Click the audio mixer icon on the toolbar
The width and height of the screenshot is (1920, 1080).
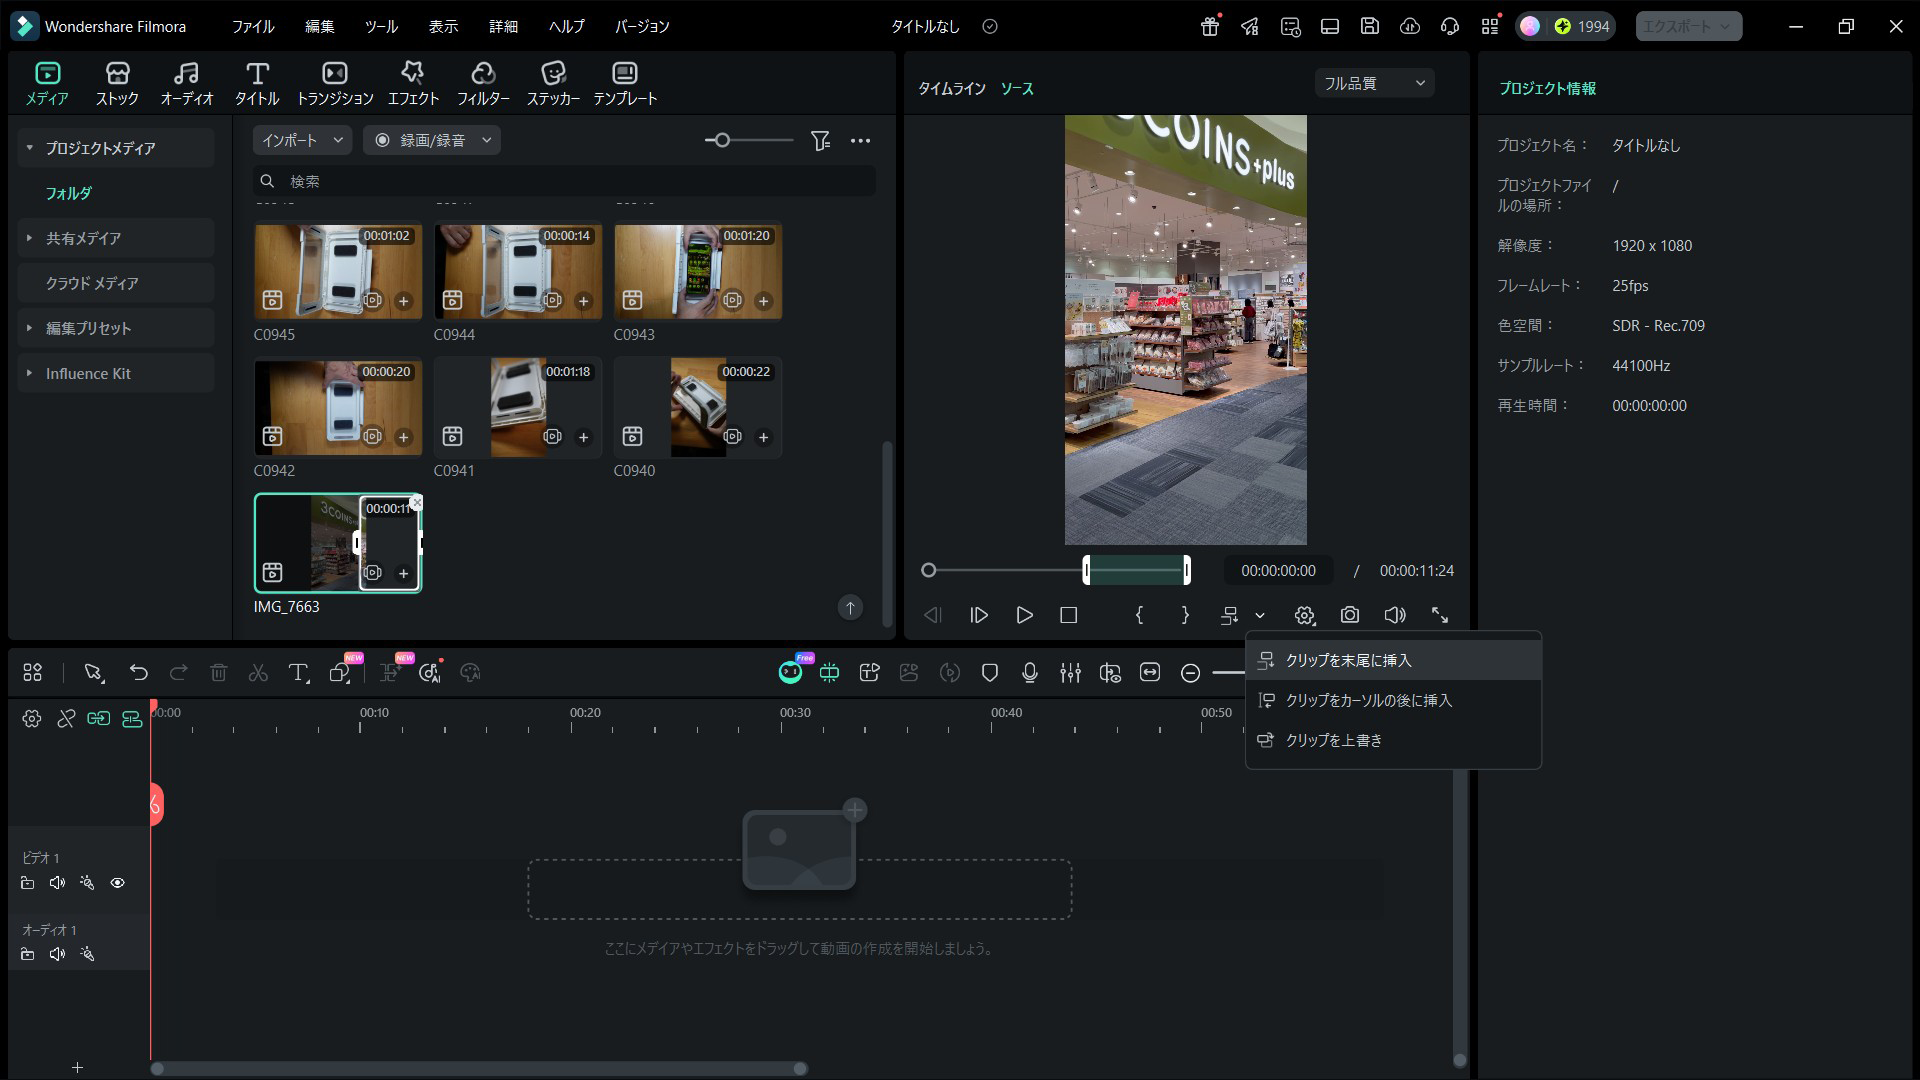tap(1070, 673)
